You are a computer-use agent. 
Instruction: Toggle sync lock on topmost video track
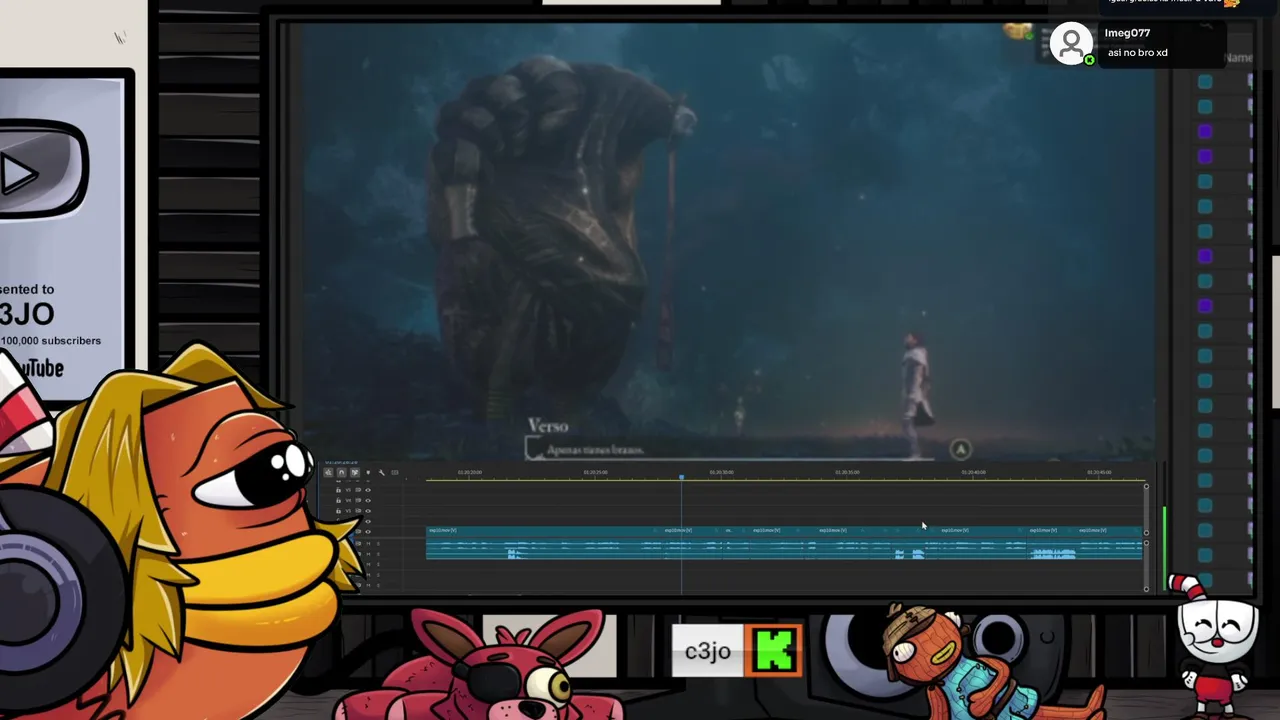tap(358, 490)
